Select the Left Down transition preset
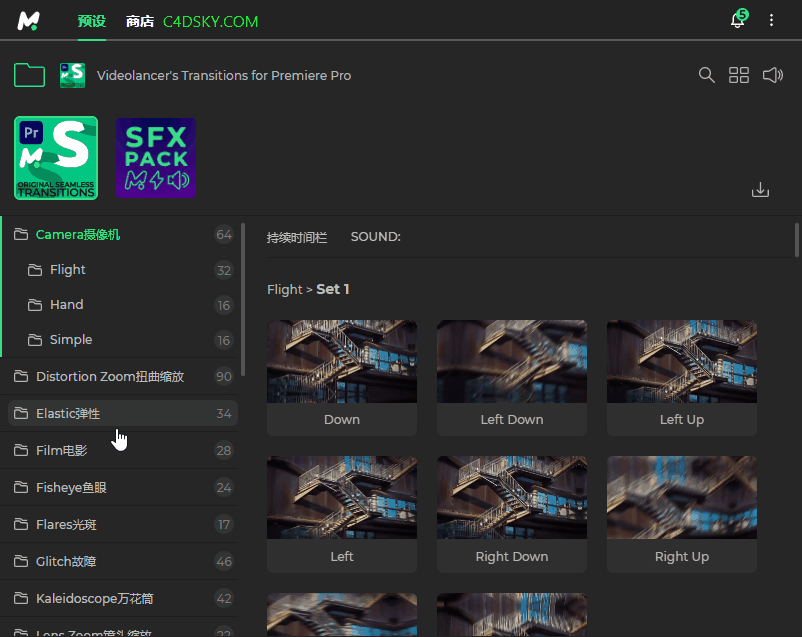 pos(511,378)
